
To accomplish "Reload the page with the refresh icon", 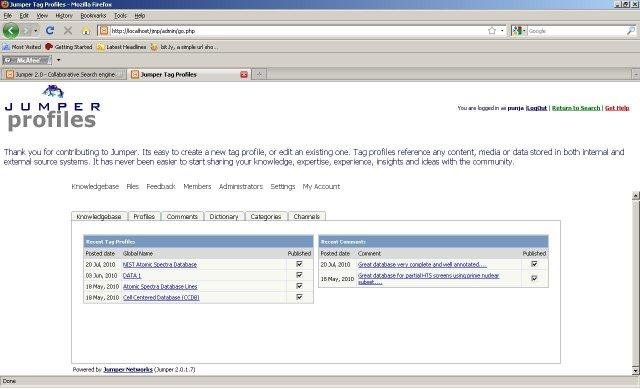I will pyautogui.click(x=50, y=31).
